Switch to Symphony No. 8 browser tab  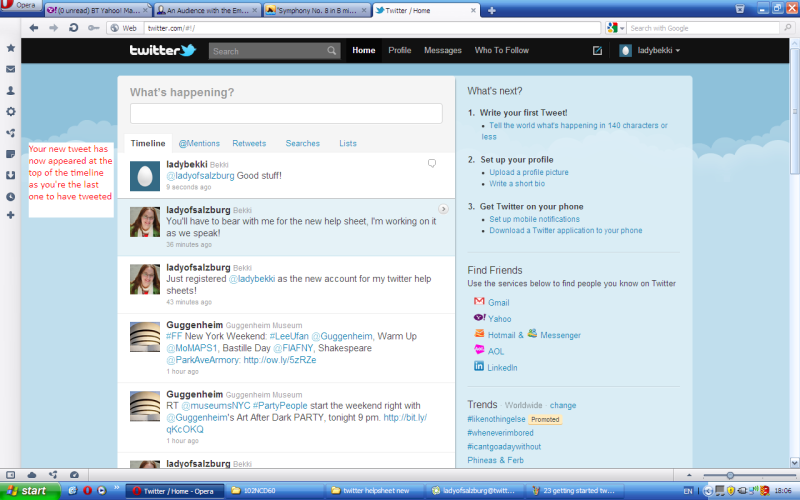point(317,10)
